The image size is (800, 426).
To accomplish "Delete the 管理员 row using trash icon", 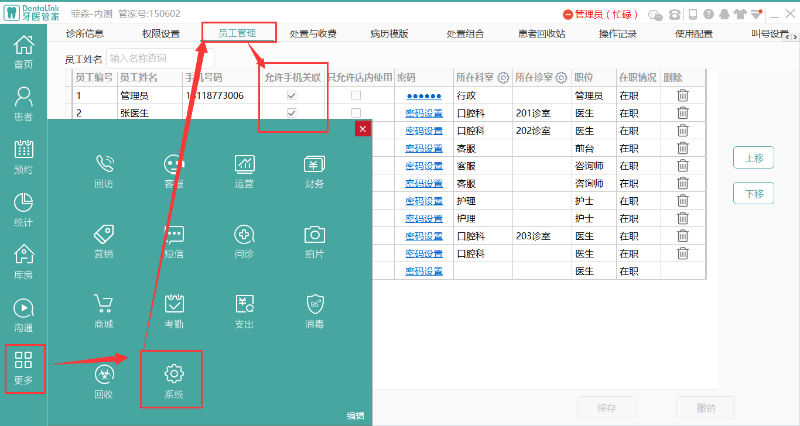I will pyautogui.click(x=683, y=95).
